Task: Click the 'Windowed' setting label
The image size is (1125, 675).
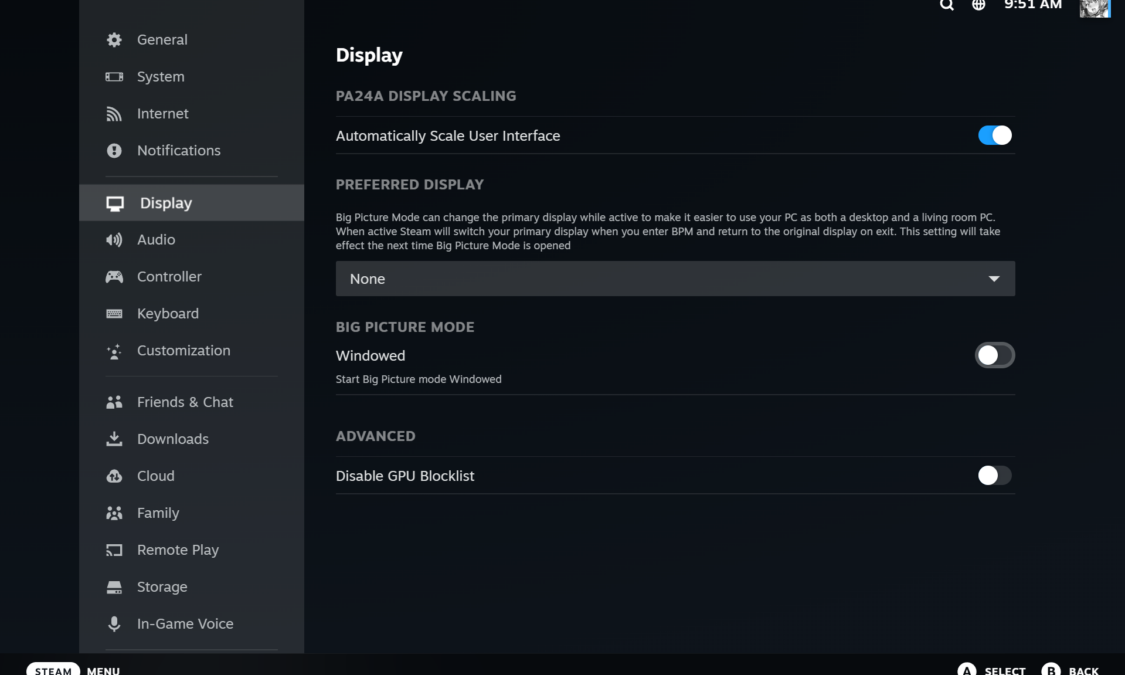Action: tap(370, 356)
